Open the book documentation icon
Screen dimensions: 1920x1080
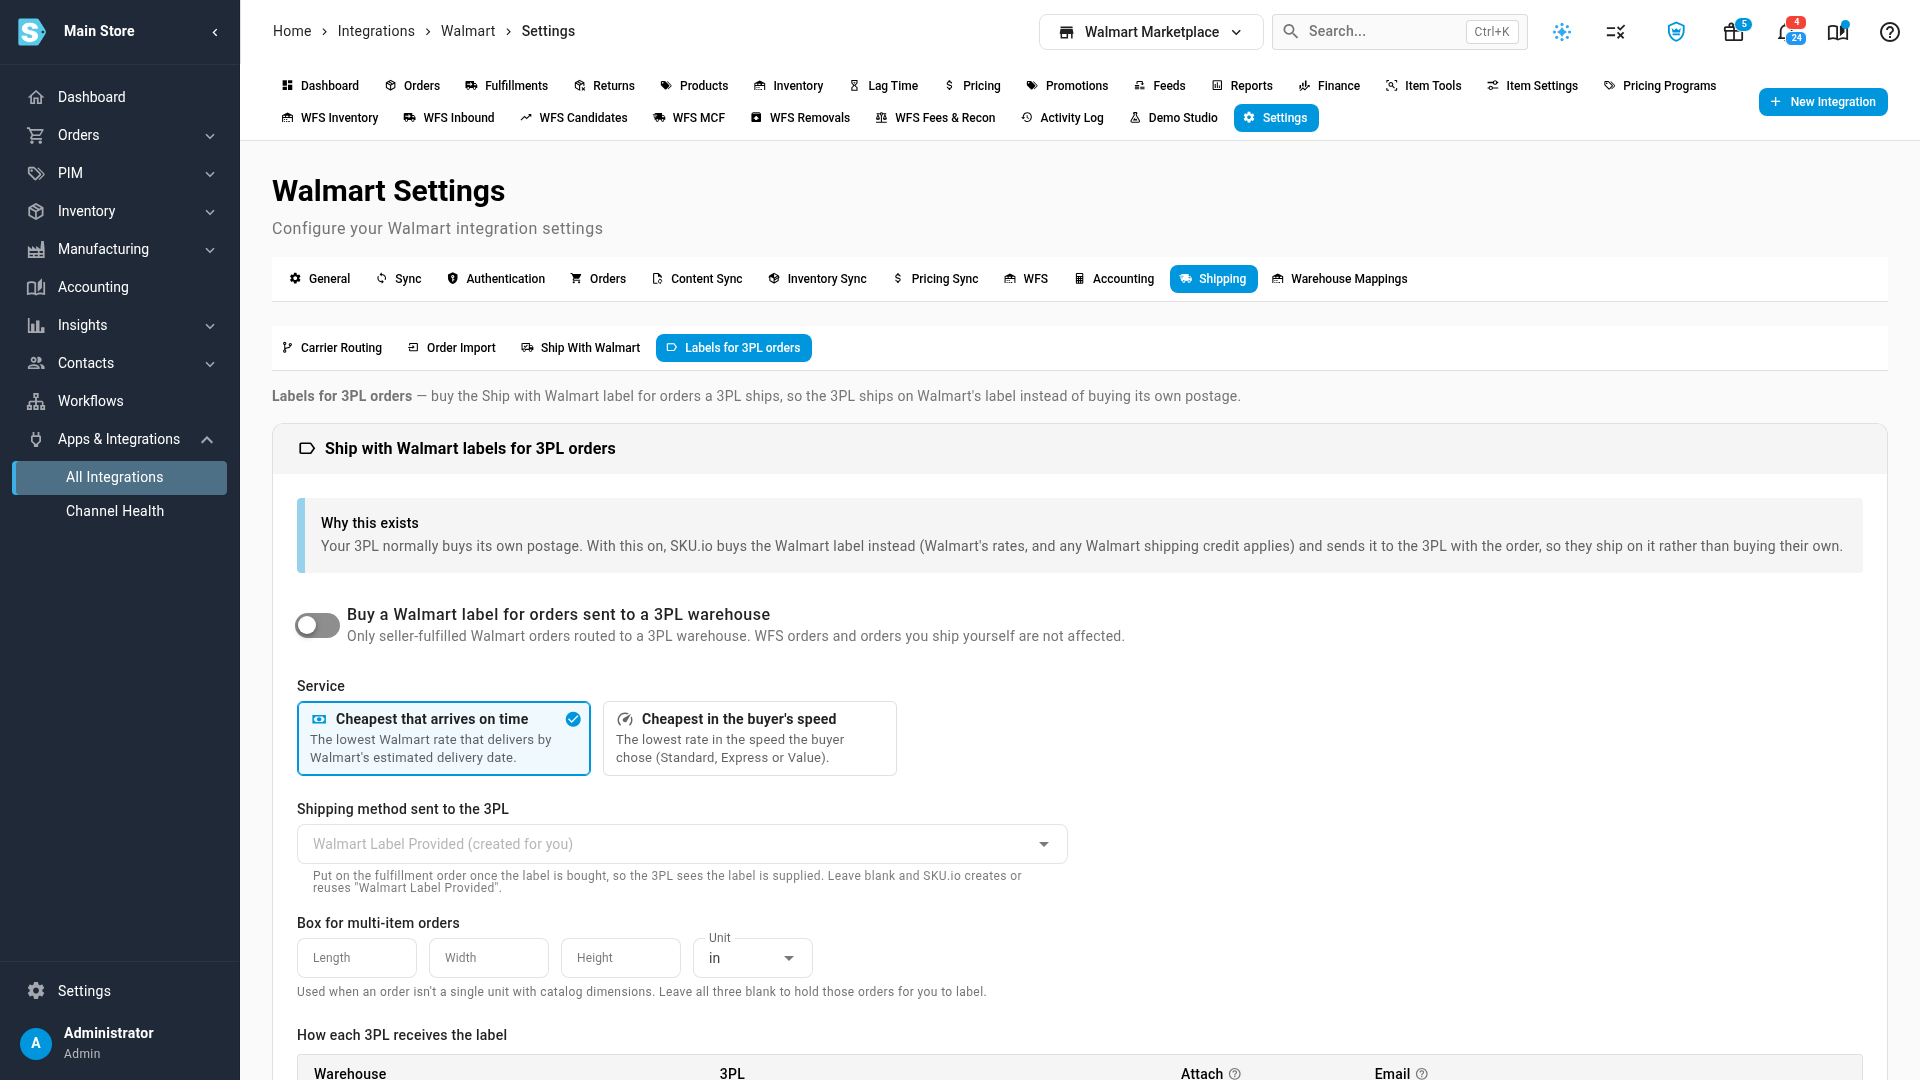(1837, 32)
